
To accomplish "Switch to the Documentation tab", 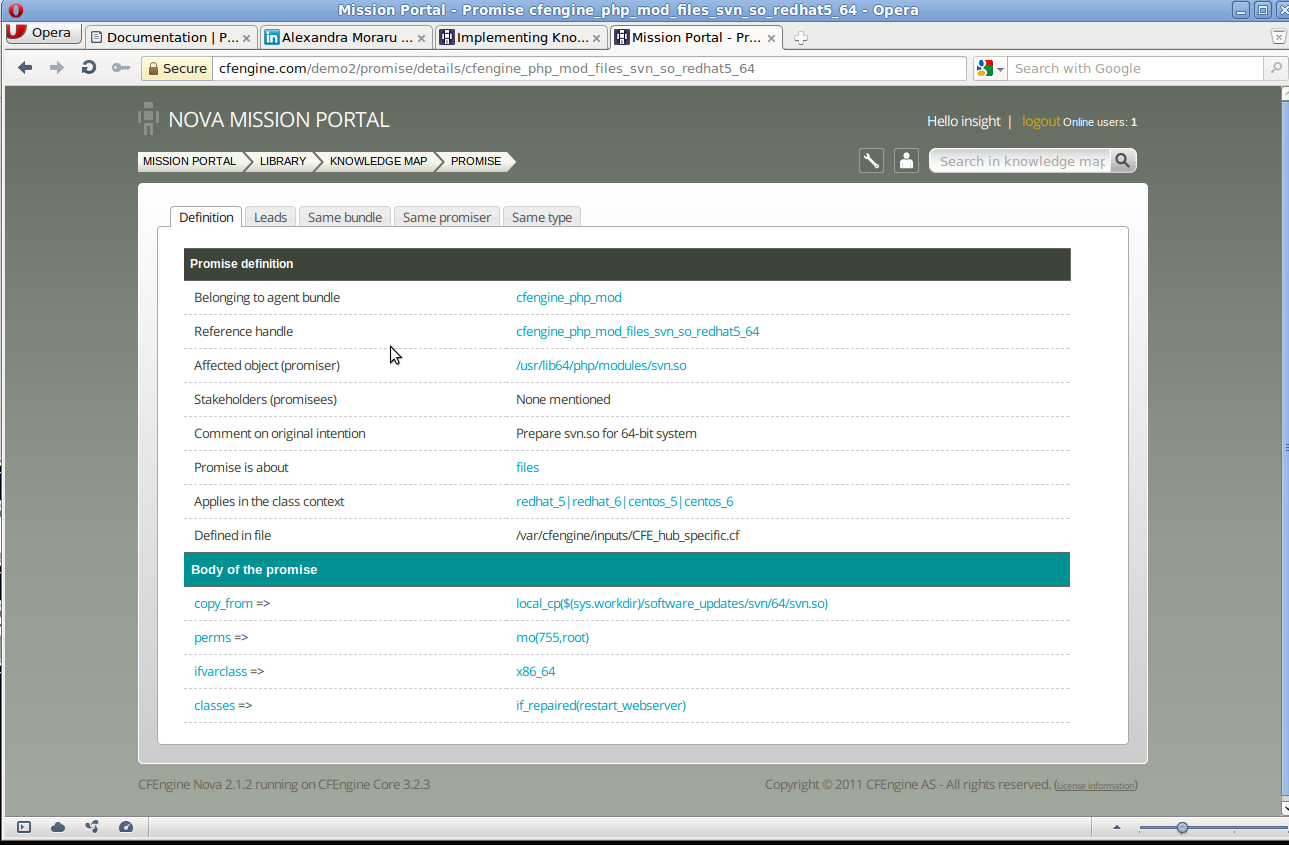I will (x=171, y=37).
